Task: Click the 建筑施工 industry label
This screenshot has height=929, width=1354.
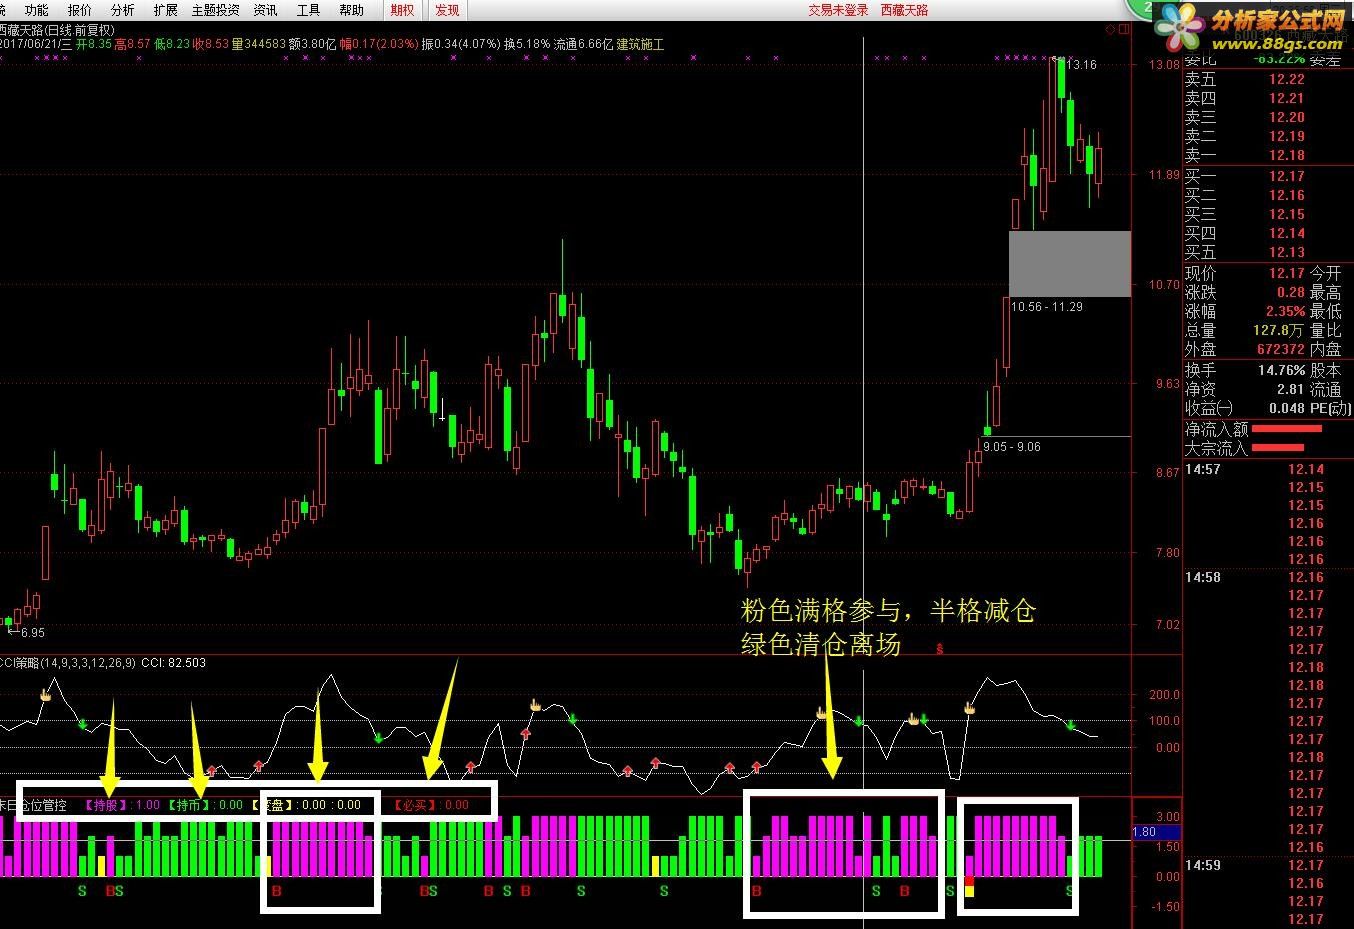Action: pyautogui.click(x=639, y=44)
